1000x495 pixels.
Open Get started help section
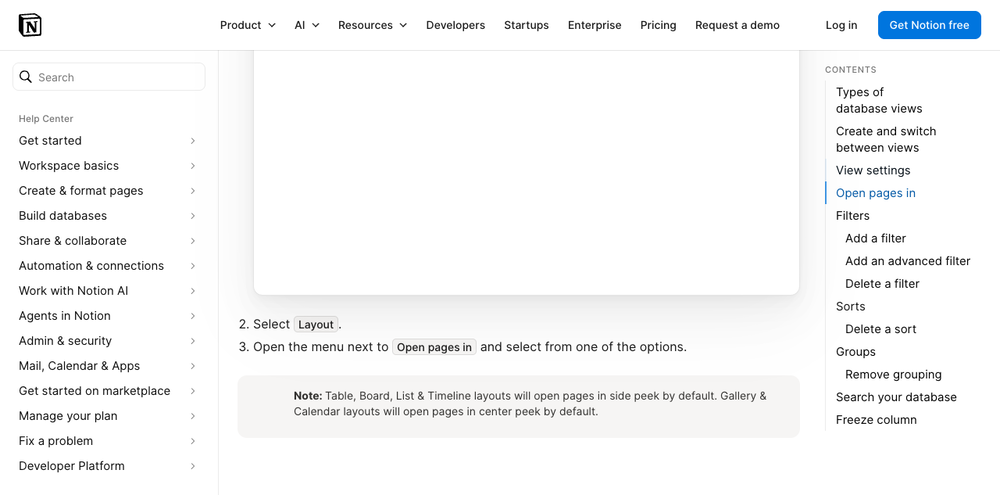(x=50, y=140)
